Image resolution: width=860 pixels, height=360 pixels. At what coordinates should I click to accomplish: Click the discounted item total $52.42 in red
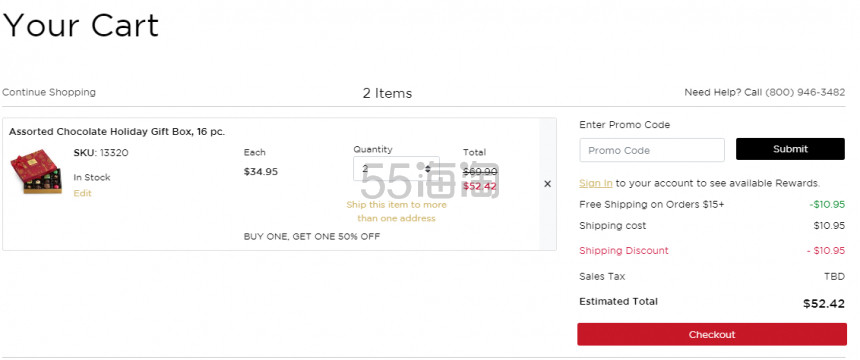pyautogui.click(x=480, y=186)
